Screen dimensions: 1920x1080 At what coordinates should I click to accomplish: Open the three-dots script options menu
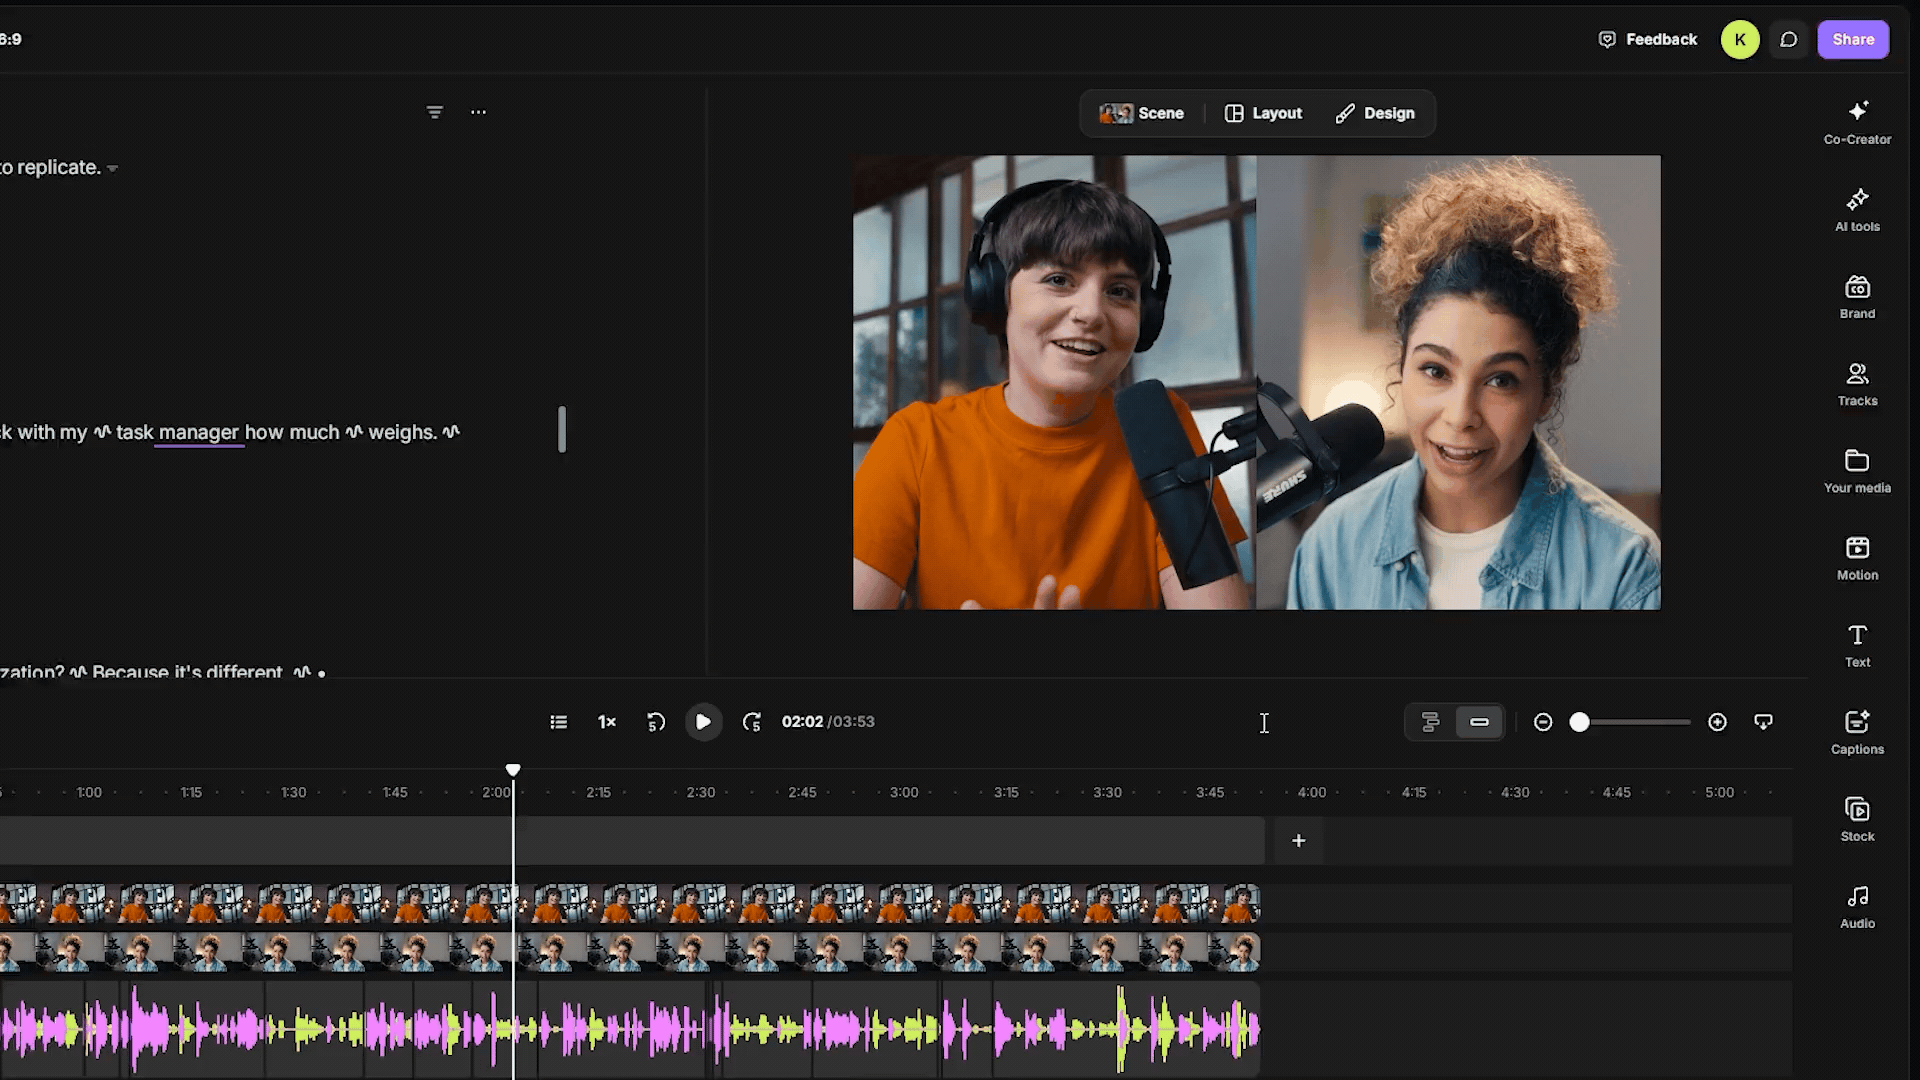(479, 112)
